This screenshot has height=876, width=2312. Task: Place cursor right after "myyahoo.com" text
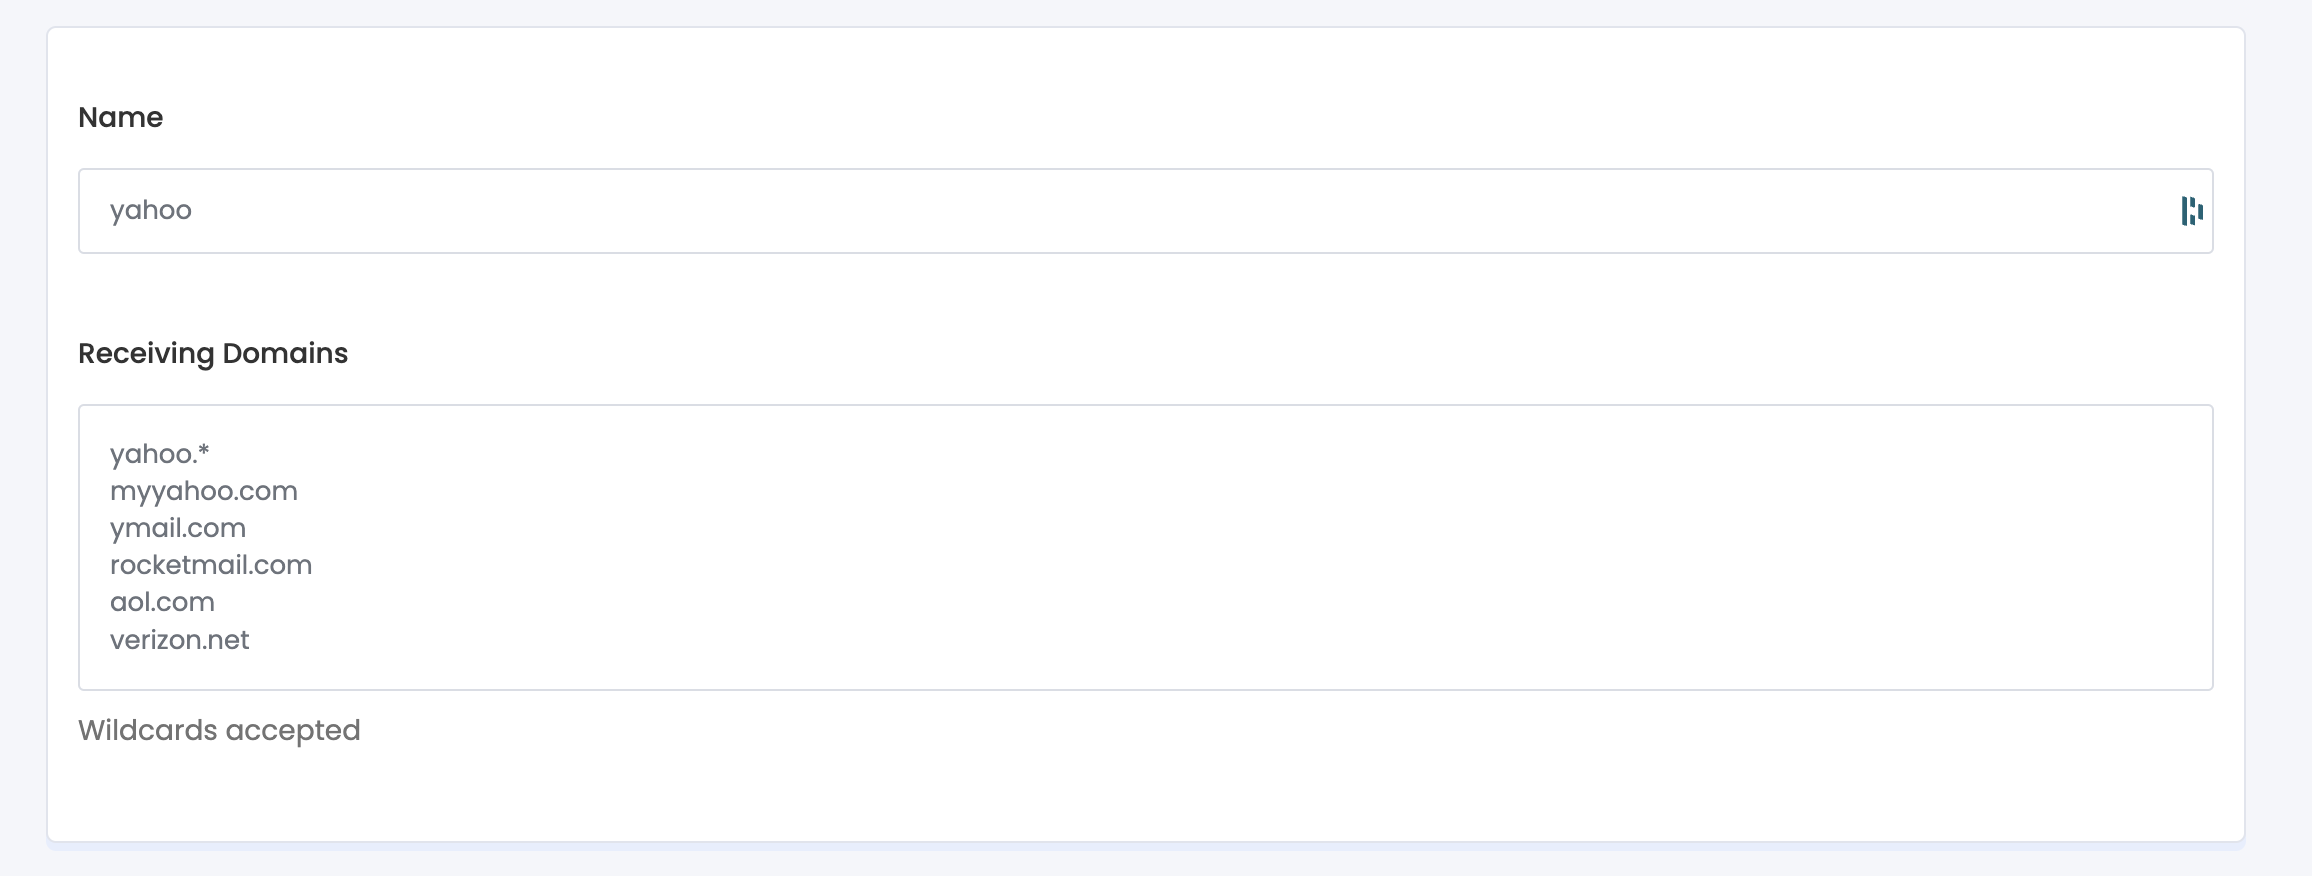299,491
